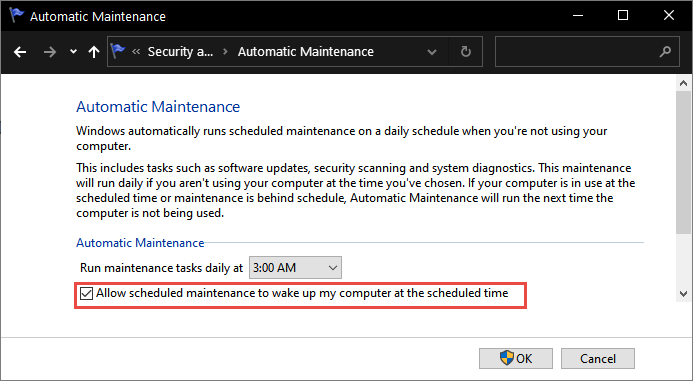This screenshot has height=381, width=693.
Task: Toggle the wake up my computer checkbox
Action: [x=86, y=293]
